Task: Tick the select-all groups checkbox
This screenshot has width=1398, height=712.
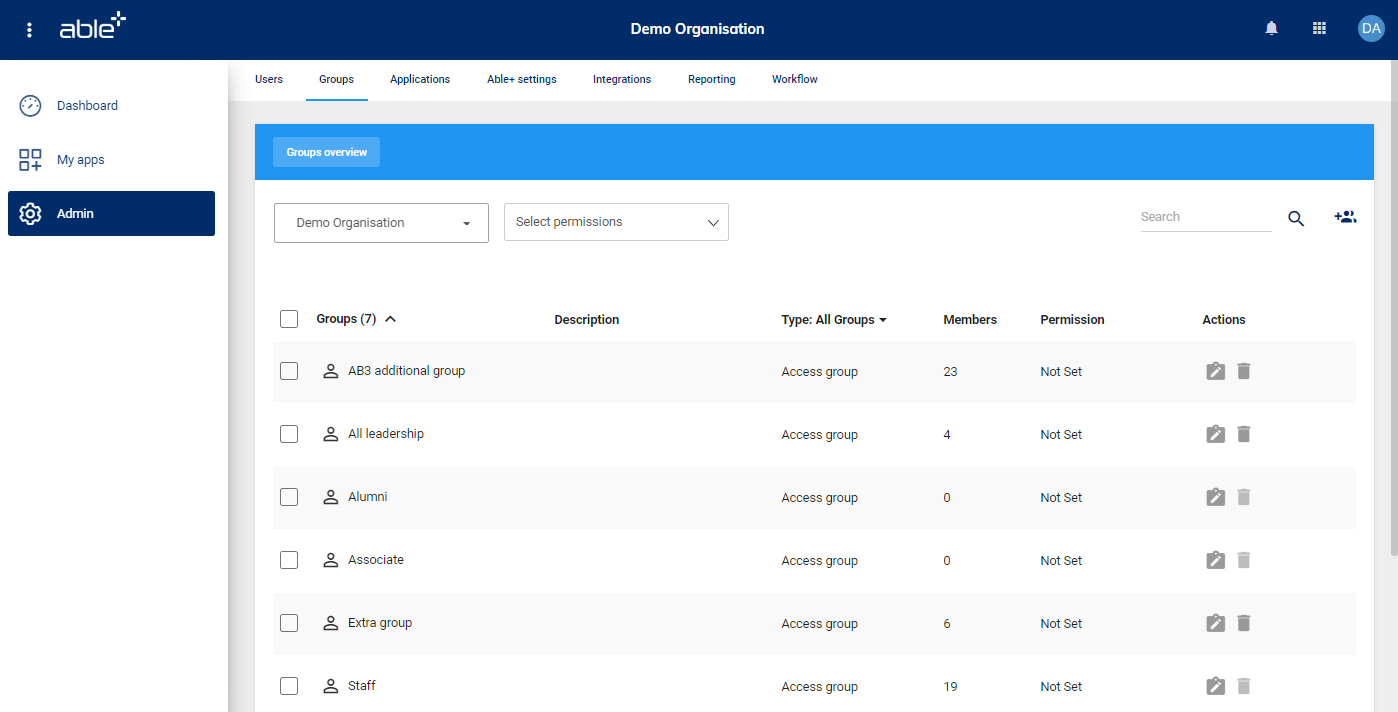Action: (x=289, y=319)
